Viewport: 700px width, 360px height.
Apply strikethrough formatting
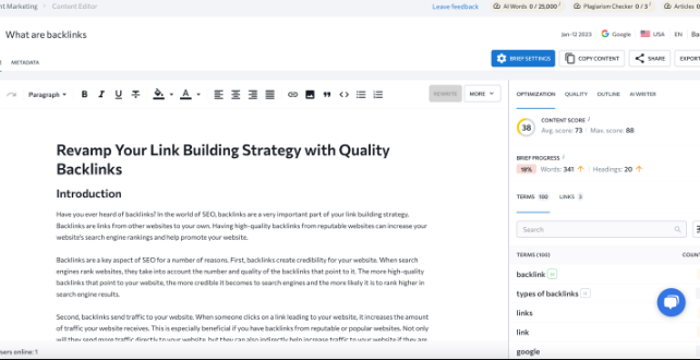pyautogui.click(x=136, y=94)
